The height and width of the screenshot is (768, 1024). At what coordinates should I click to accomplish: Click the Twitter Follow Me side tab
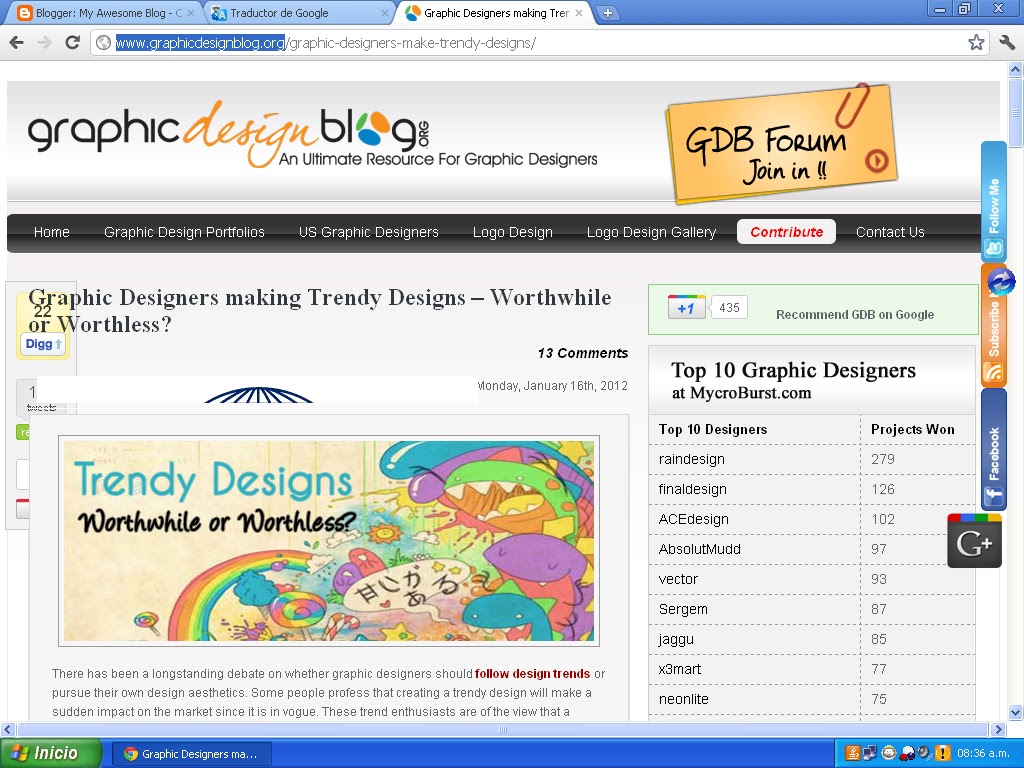tap(994, 201)
